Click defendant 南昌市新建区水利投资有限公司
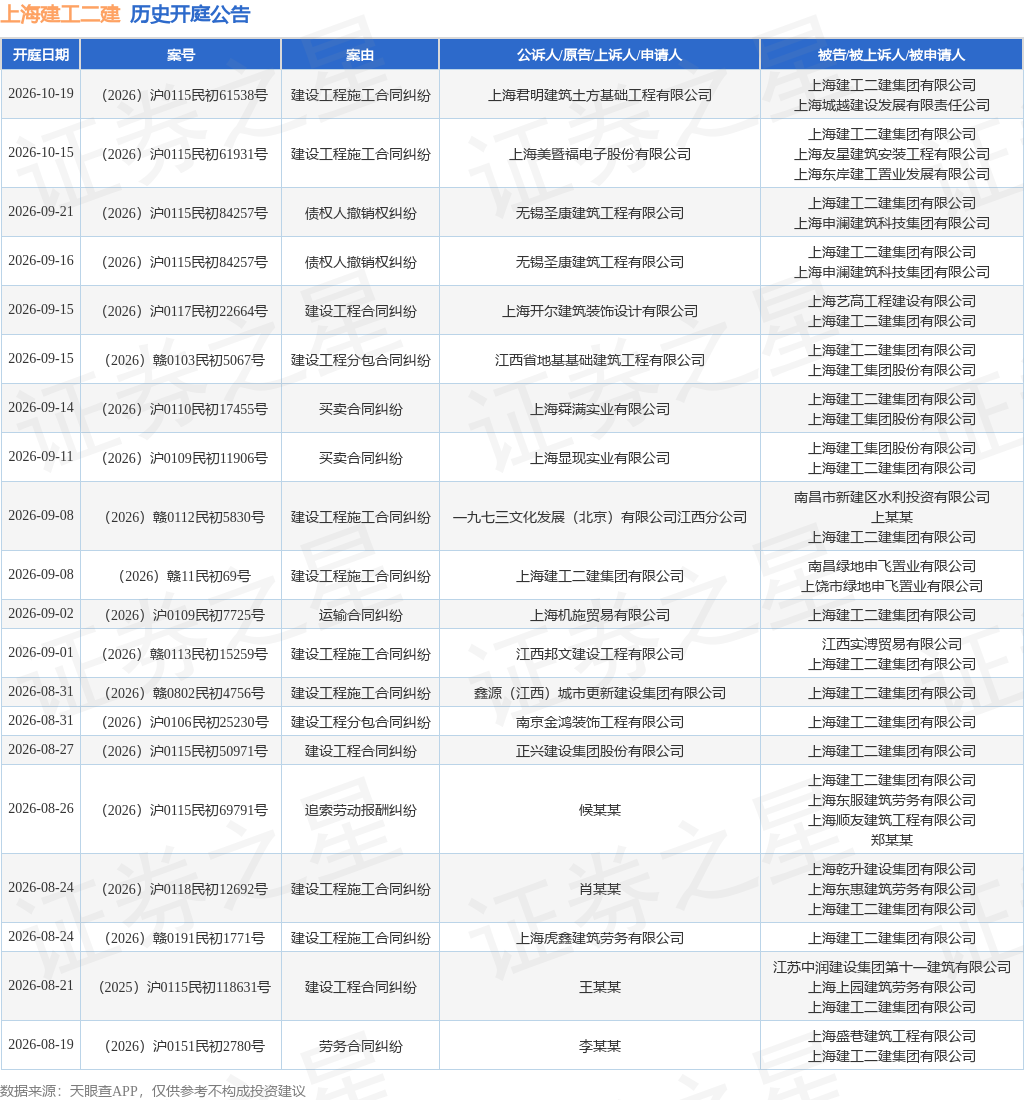The image size is (1024, 1100). tap(891, 497)
